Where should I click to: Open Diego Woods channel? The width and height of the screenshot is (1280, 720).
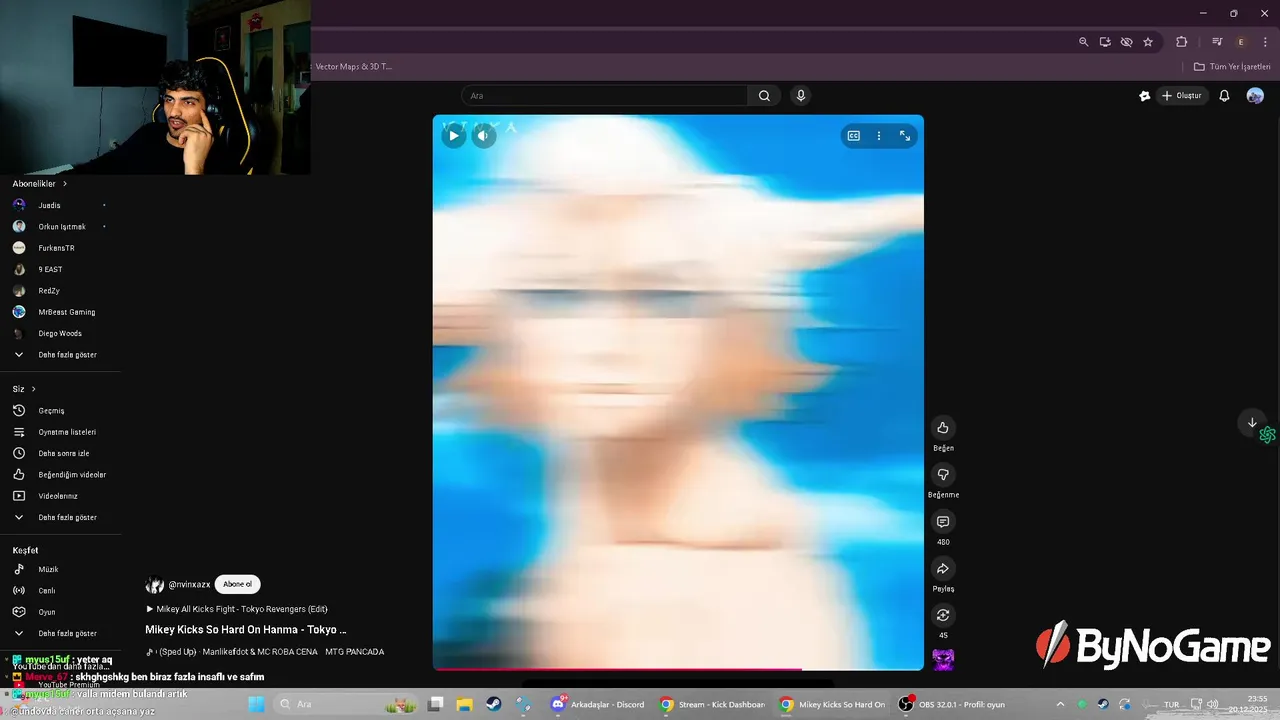(x=61, y=333)
